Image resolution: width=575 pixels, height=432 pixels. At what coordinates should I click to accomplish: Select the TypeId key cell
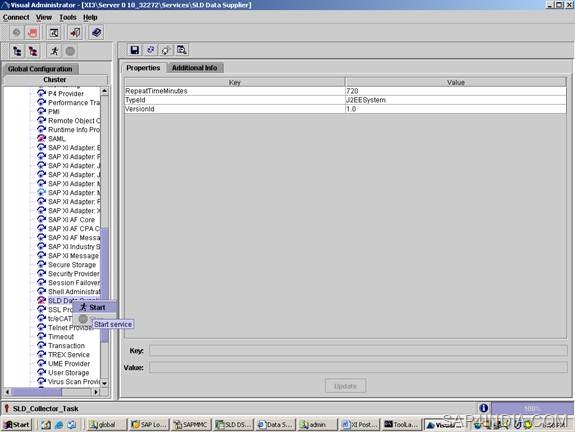pyautogui.click(x=235, y=100)
